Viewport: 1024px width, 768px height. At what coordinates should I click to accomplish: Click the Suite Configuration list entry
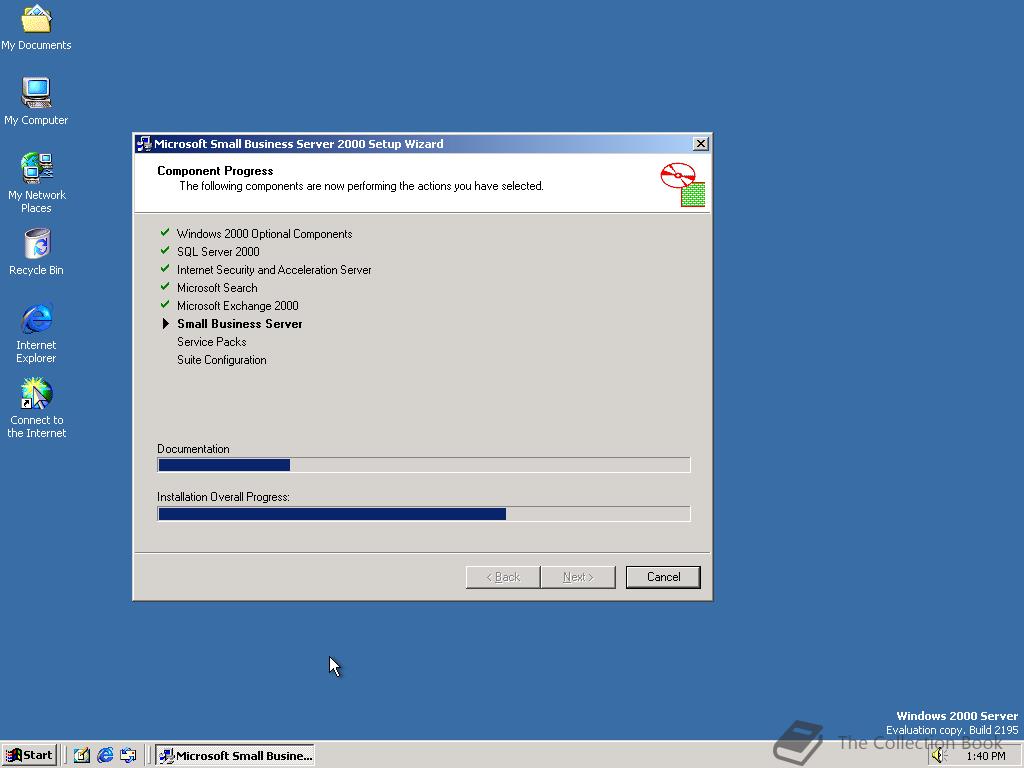tap(221, 360)
